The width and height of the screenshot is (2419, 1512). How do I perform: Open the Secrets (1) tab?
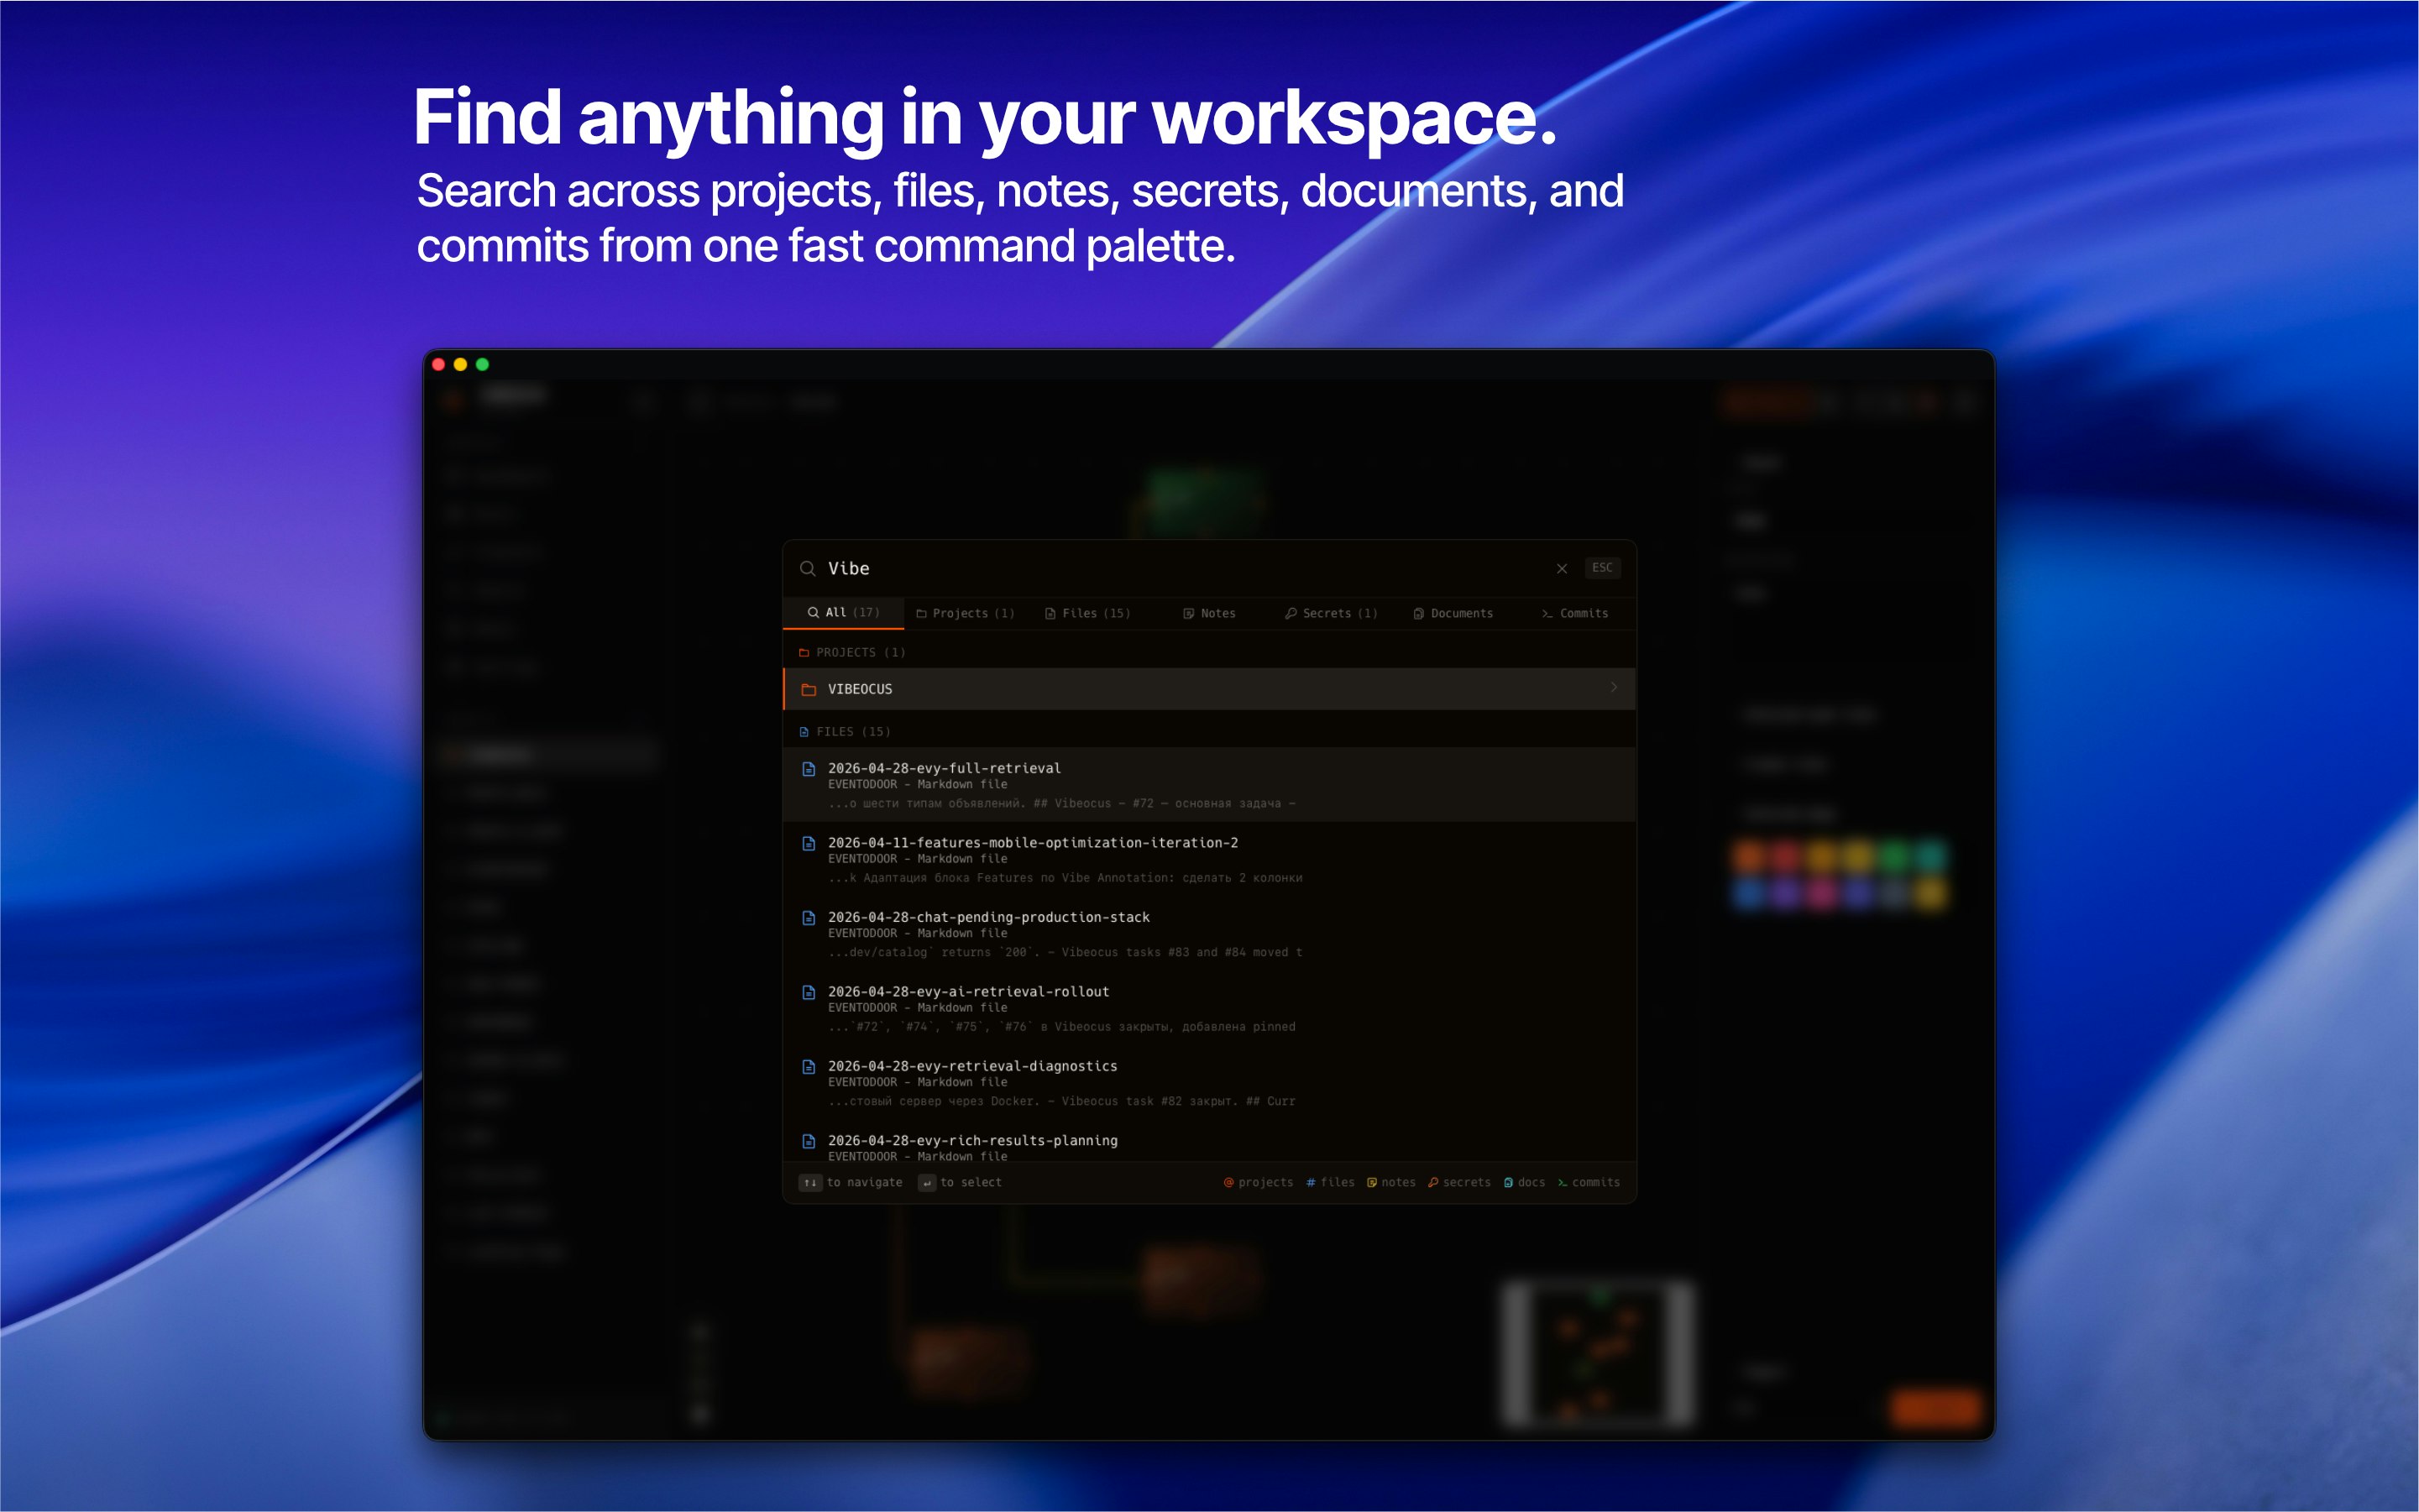pos(1331,613)
